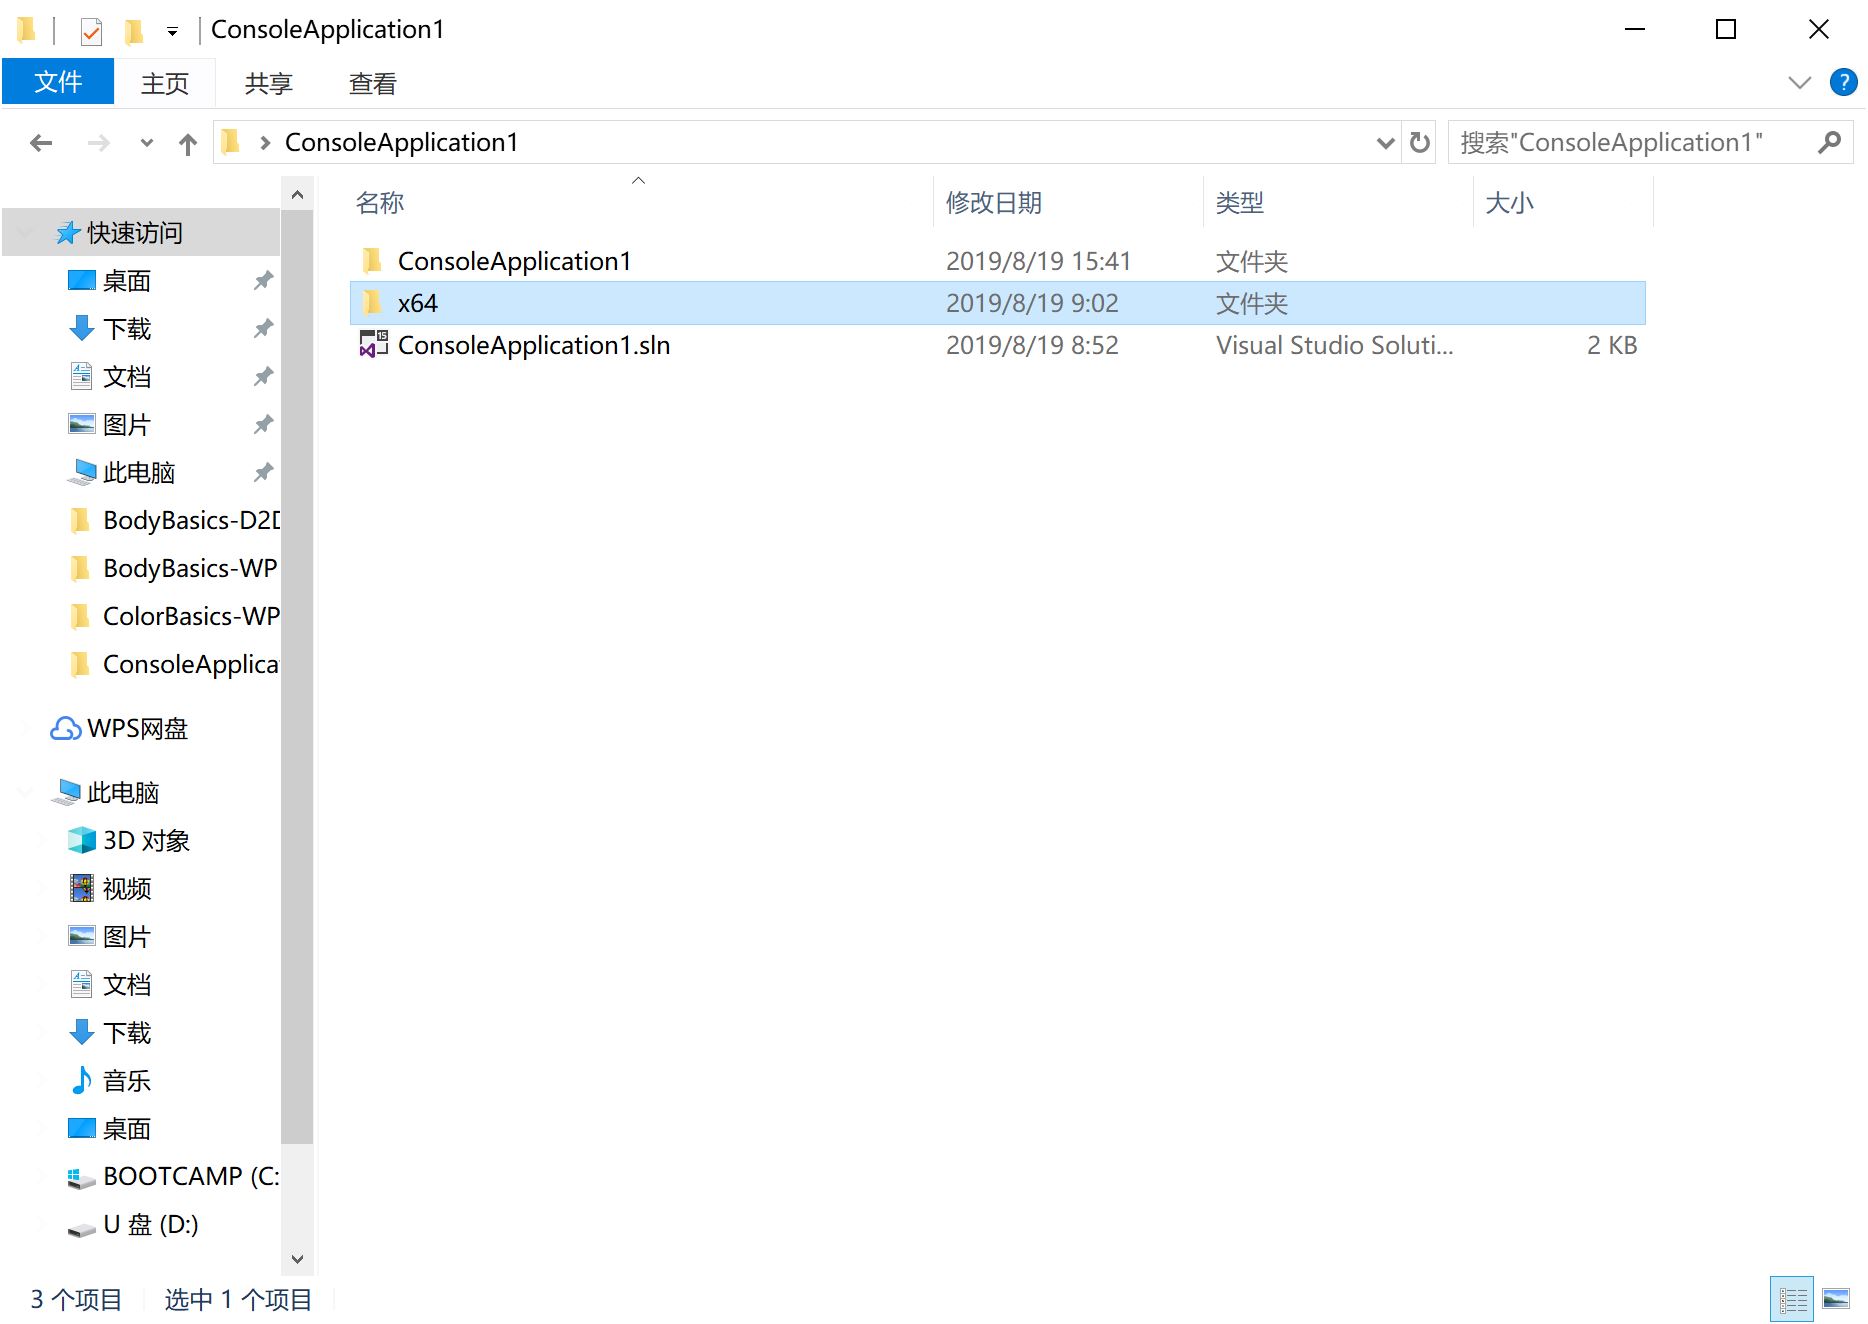
Task: Click the Forward navigation arrow
Action: coord(98,143)
